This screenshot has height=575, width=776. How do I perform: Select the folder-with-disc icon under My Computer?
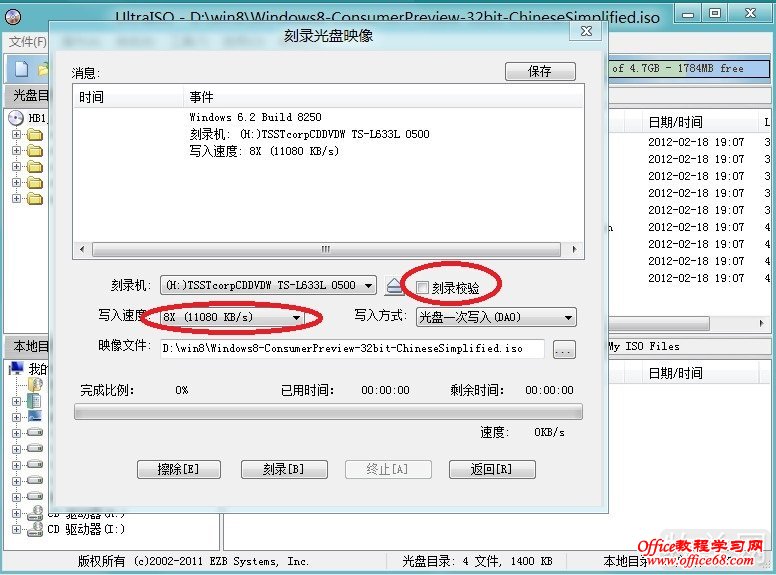(35, 384)
